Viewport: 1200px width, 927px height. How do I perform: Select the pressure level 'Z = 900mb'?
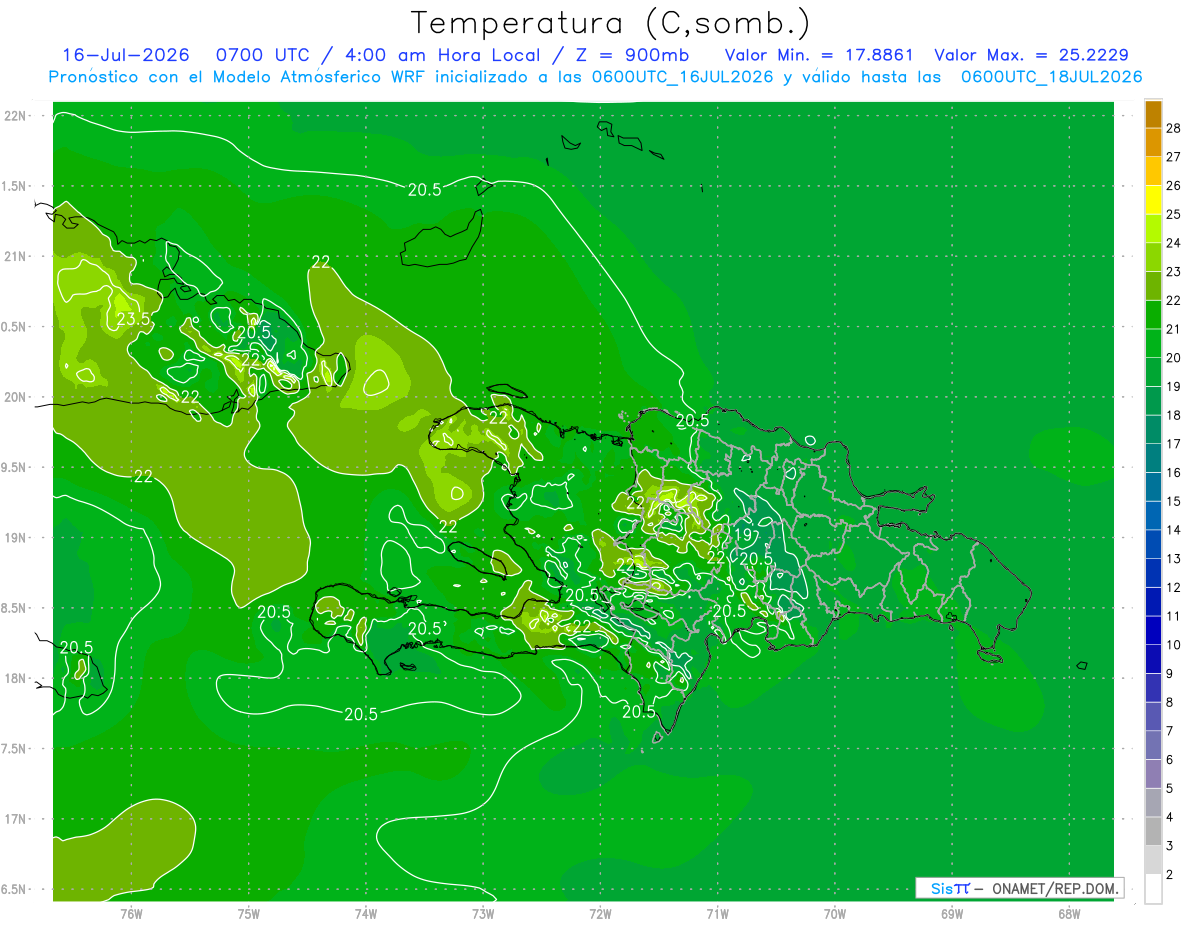(x=633, y=55)
